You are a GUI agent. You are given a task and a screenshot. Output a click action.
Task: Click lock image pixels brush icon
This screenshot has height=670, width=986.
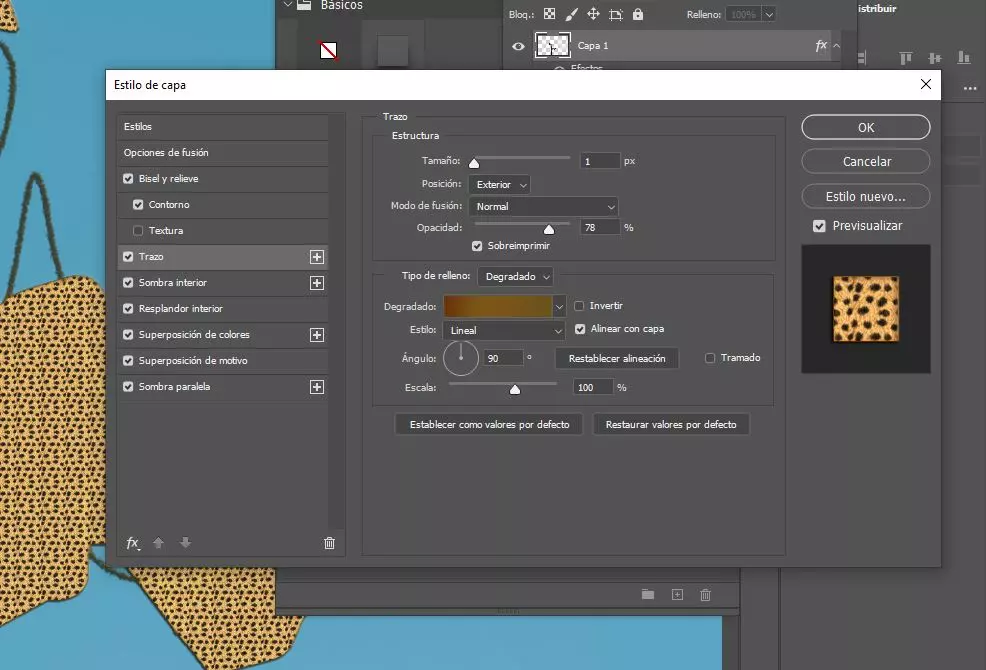[x=571, y=15]
